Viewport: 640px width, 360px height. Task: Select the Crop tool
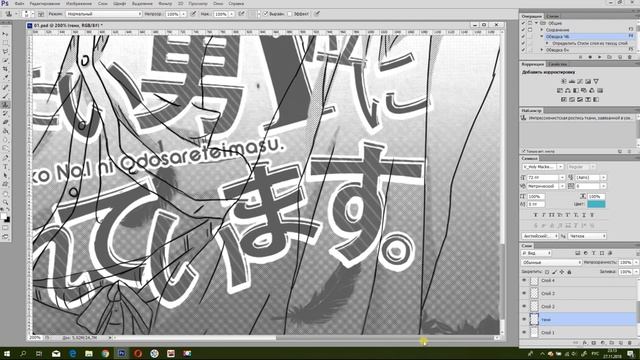click(5, 69)
